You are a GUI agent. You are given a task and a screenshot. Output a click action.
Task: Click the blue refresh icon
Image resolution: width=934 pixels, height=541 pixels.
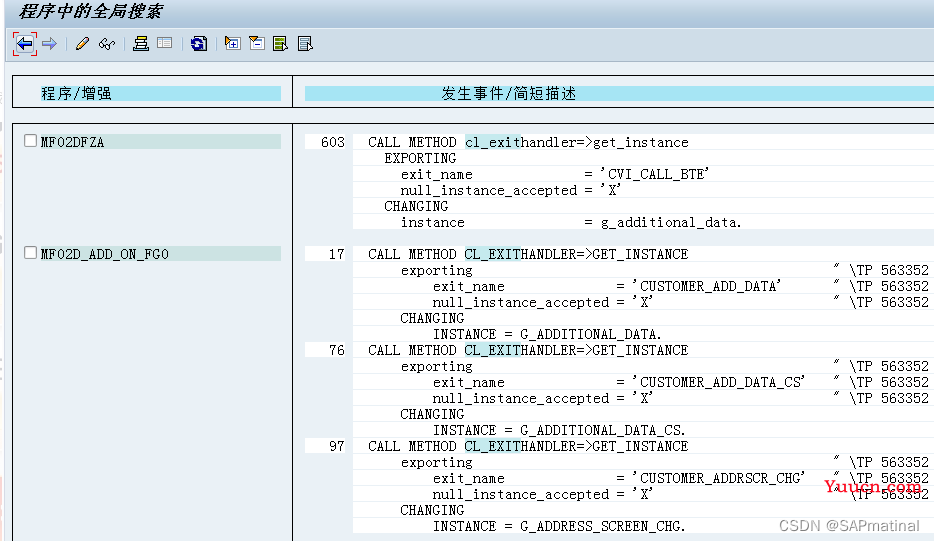198,43
